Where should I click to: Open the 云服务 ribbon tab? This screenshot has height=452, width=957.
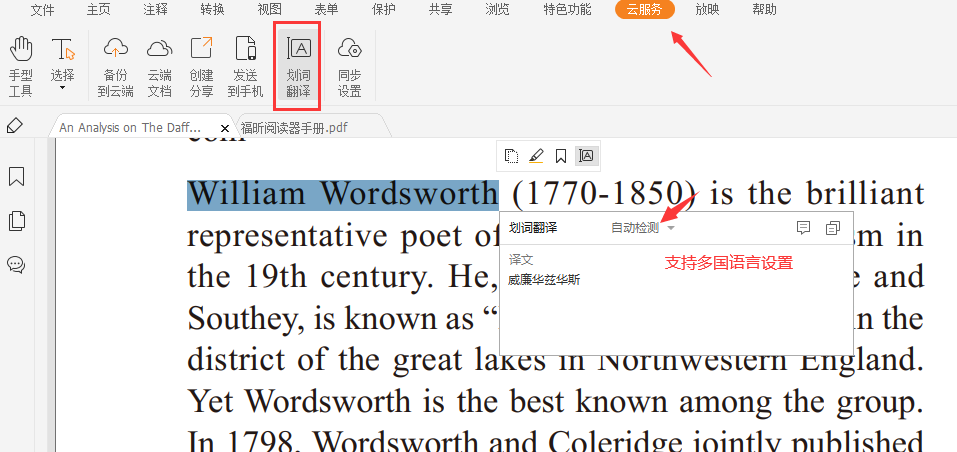[644, 10]
